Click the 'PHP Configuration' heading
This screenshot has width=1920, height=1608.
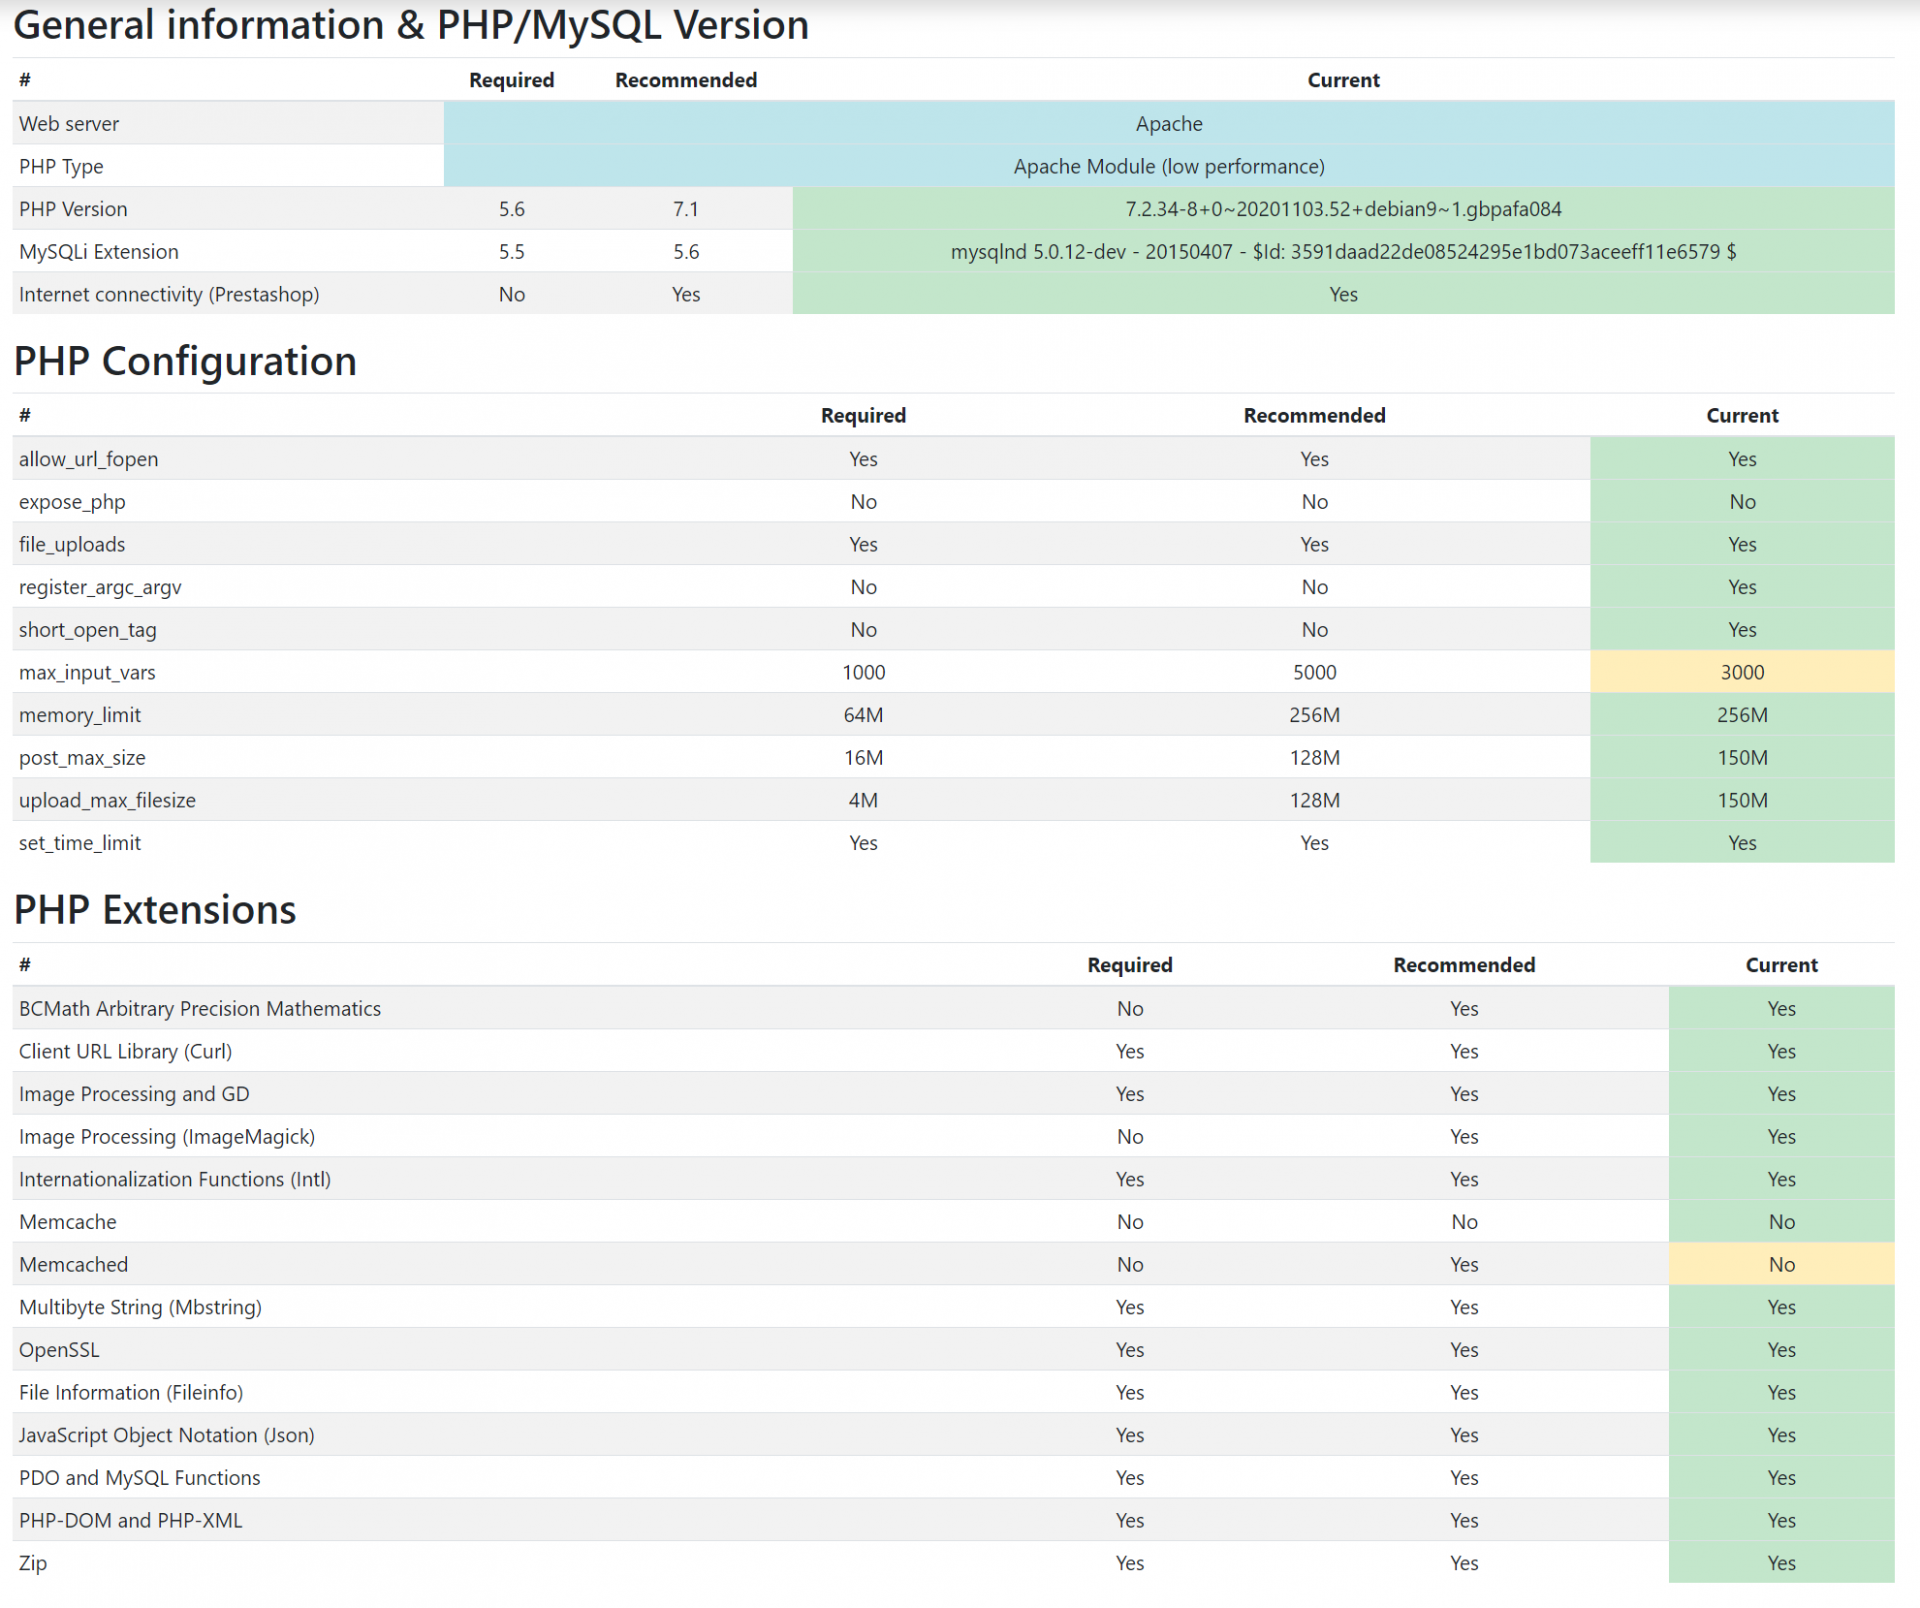pyautogui.click(x=185, y=361)
